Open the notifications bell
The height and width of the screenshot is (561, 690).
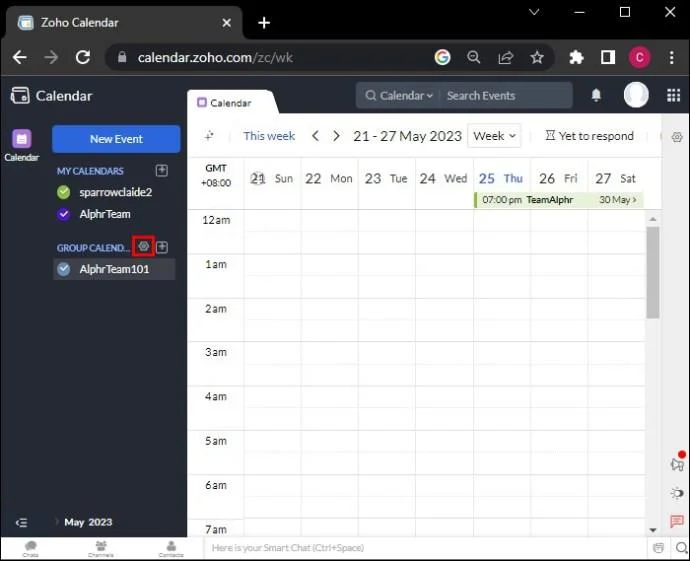(596, 95)
